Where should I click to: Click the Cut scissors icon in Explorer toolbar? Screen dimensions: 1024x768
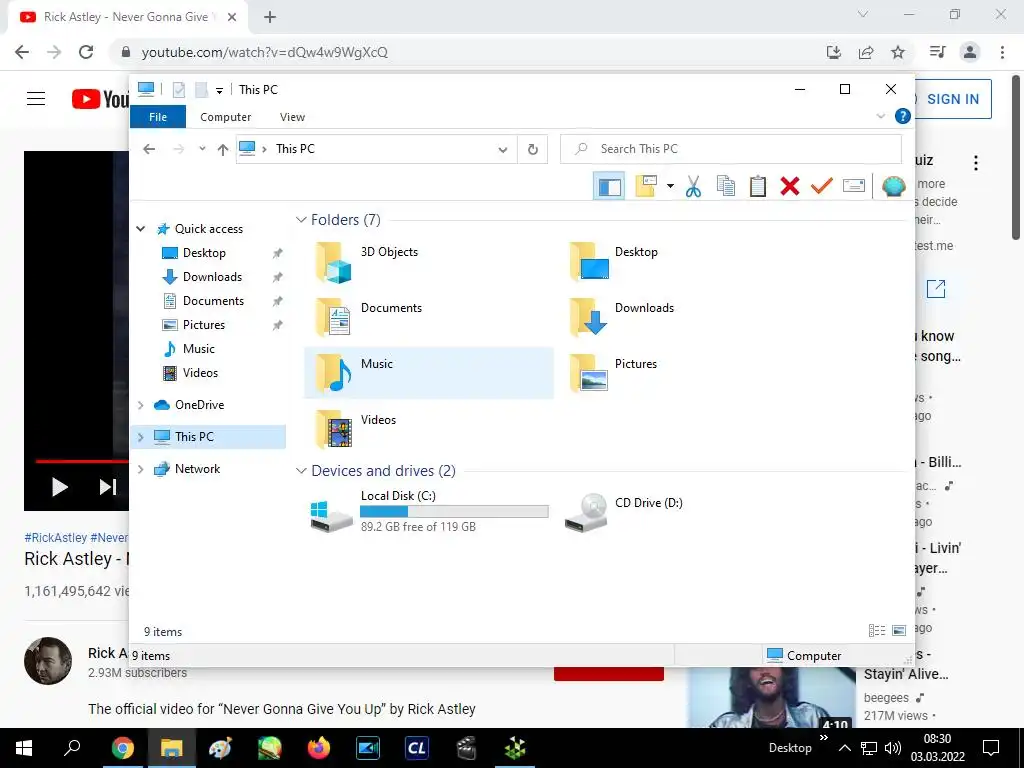tap(693, 186)
